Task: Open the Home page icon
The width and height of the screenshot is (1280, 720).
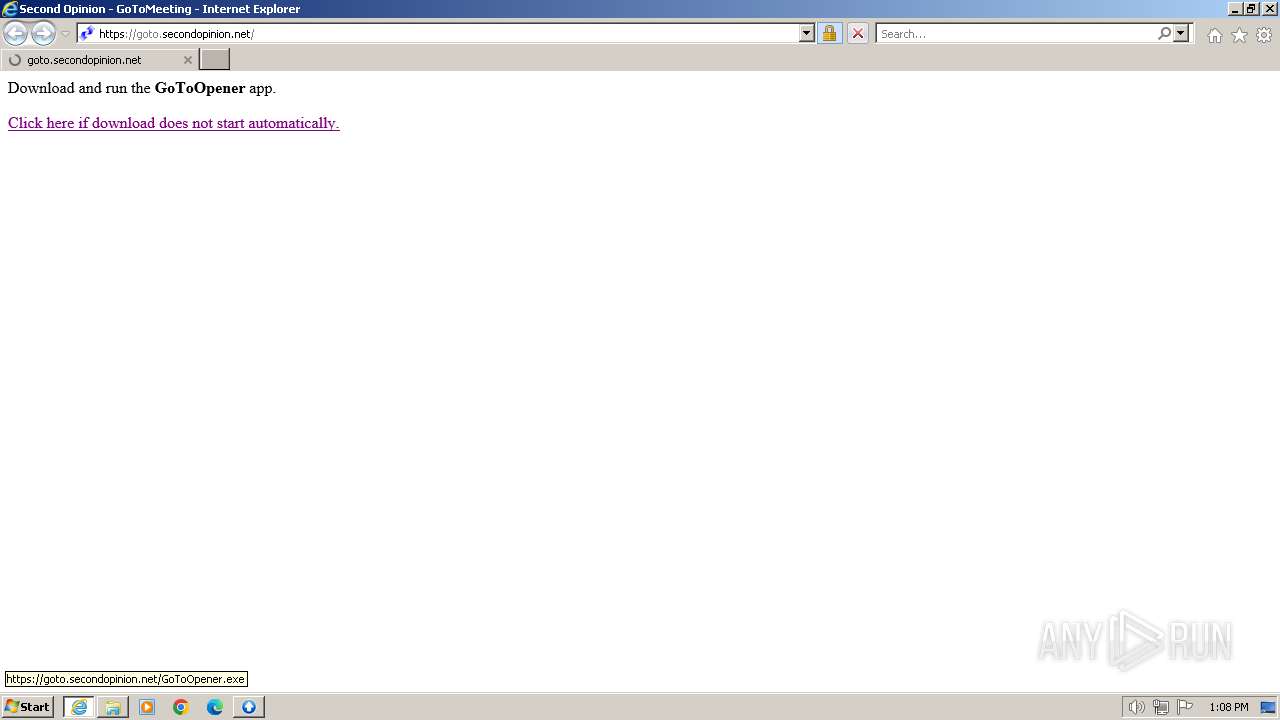Action: 1214,35
